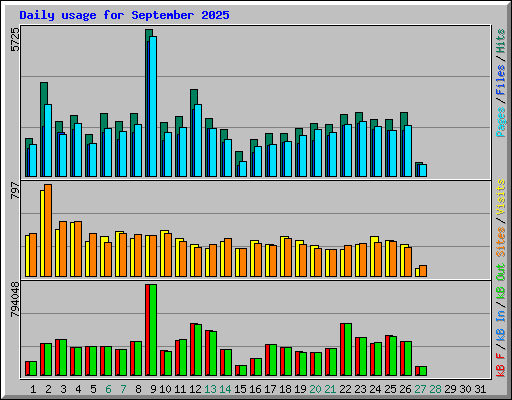
Task: Click day label 12 on the x-axis
Action: click(195, 389)
